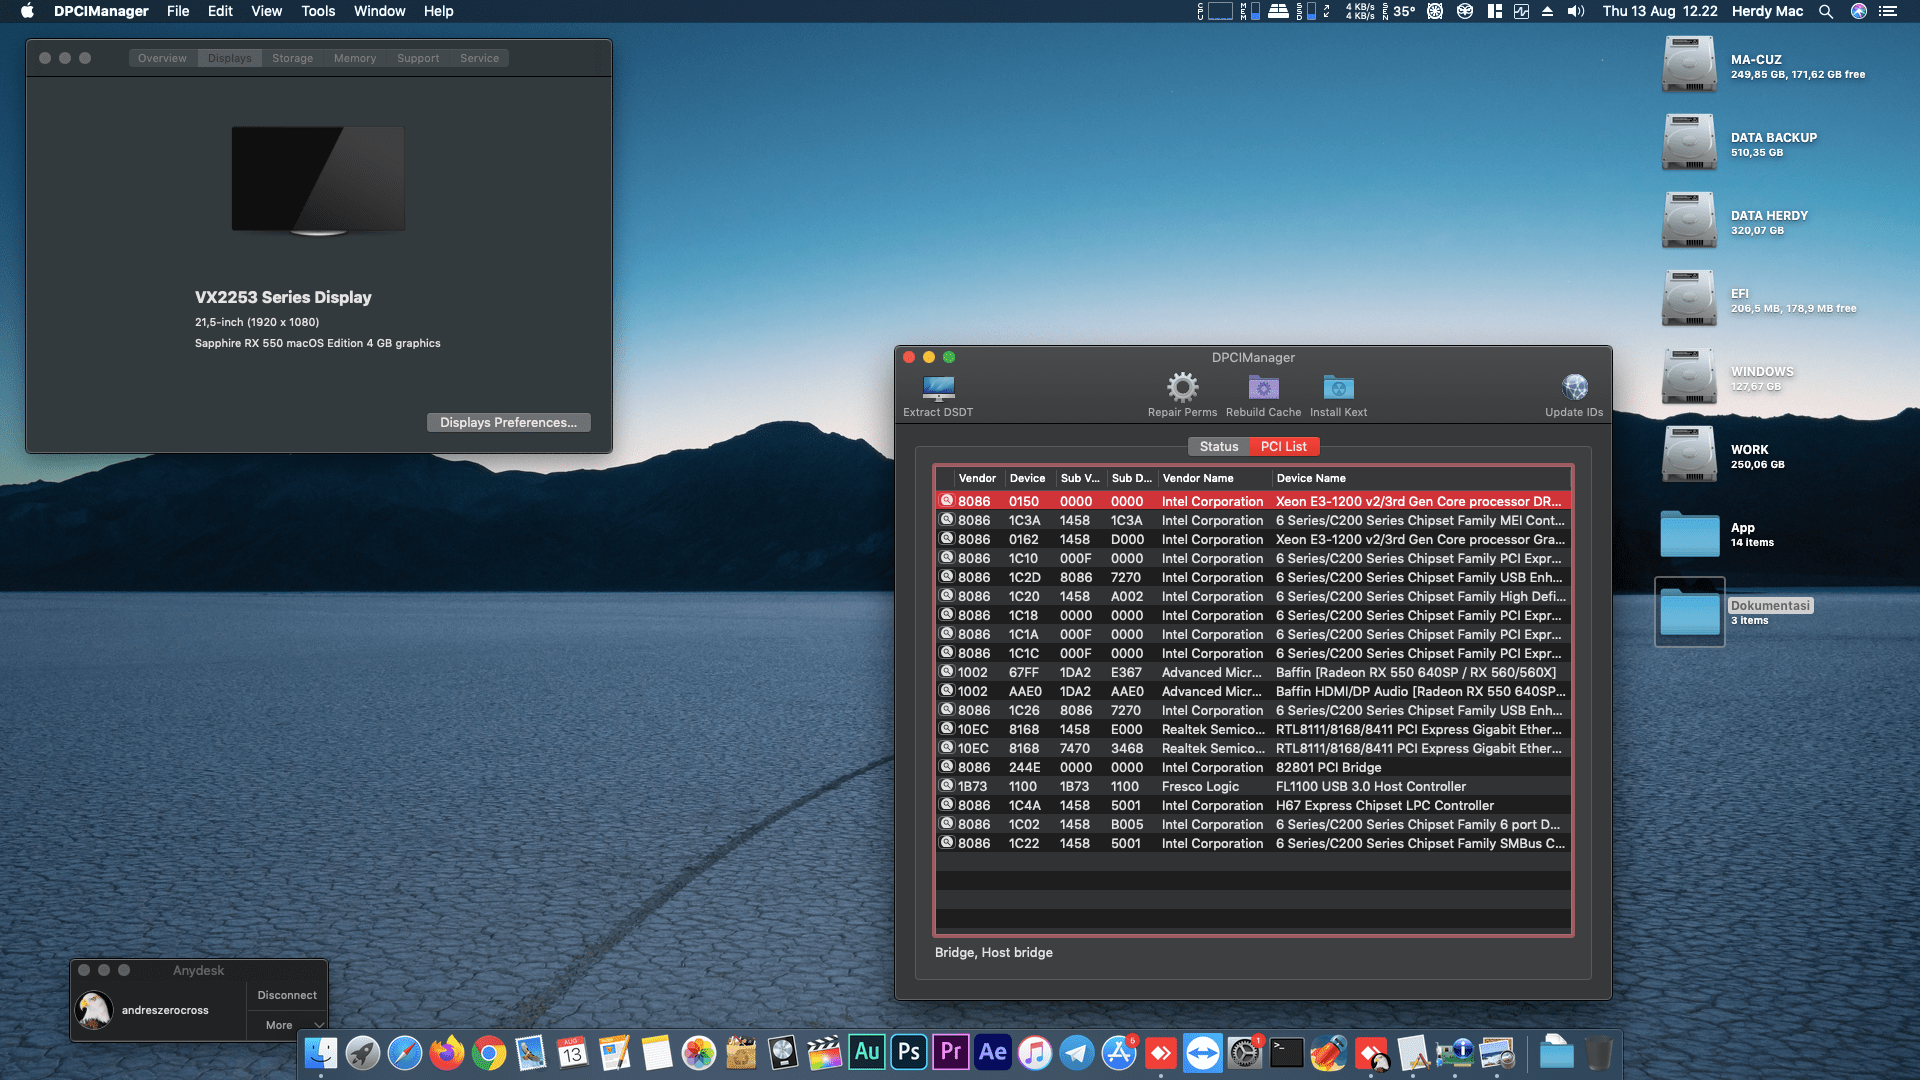Click the eject icon in the menu bar
This screenshot has height=1080, width=1920.
pos(1547,11)
